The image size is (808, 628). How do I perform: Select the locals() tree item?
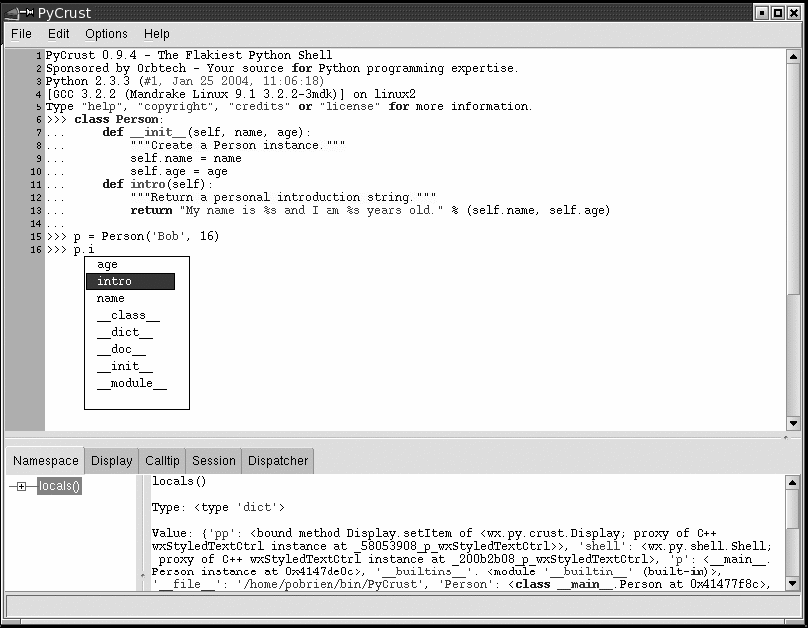[x=59, y=487]
